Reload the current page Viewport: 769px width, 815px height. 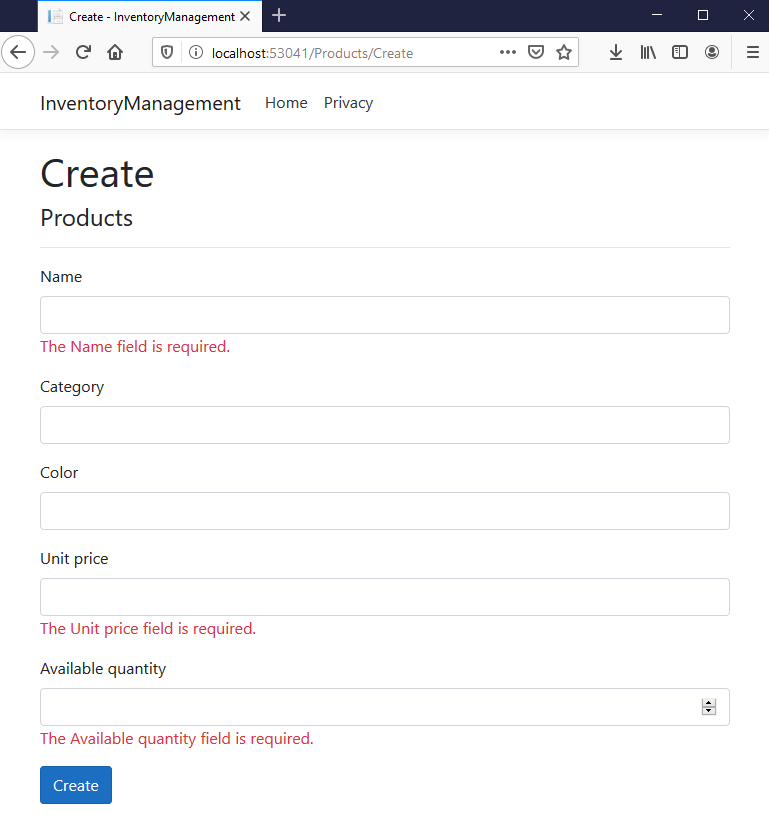pos(84,52)
